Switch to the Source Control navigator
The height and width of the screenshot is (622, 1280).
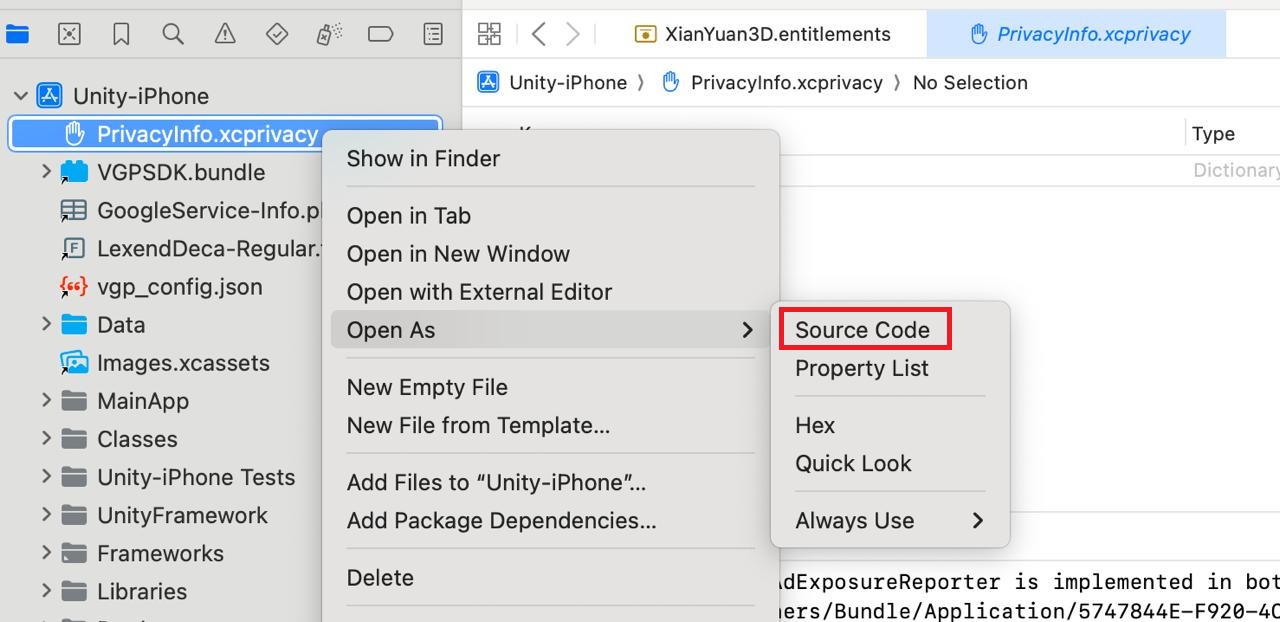[69, 34]
